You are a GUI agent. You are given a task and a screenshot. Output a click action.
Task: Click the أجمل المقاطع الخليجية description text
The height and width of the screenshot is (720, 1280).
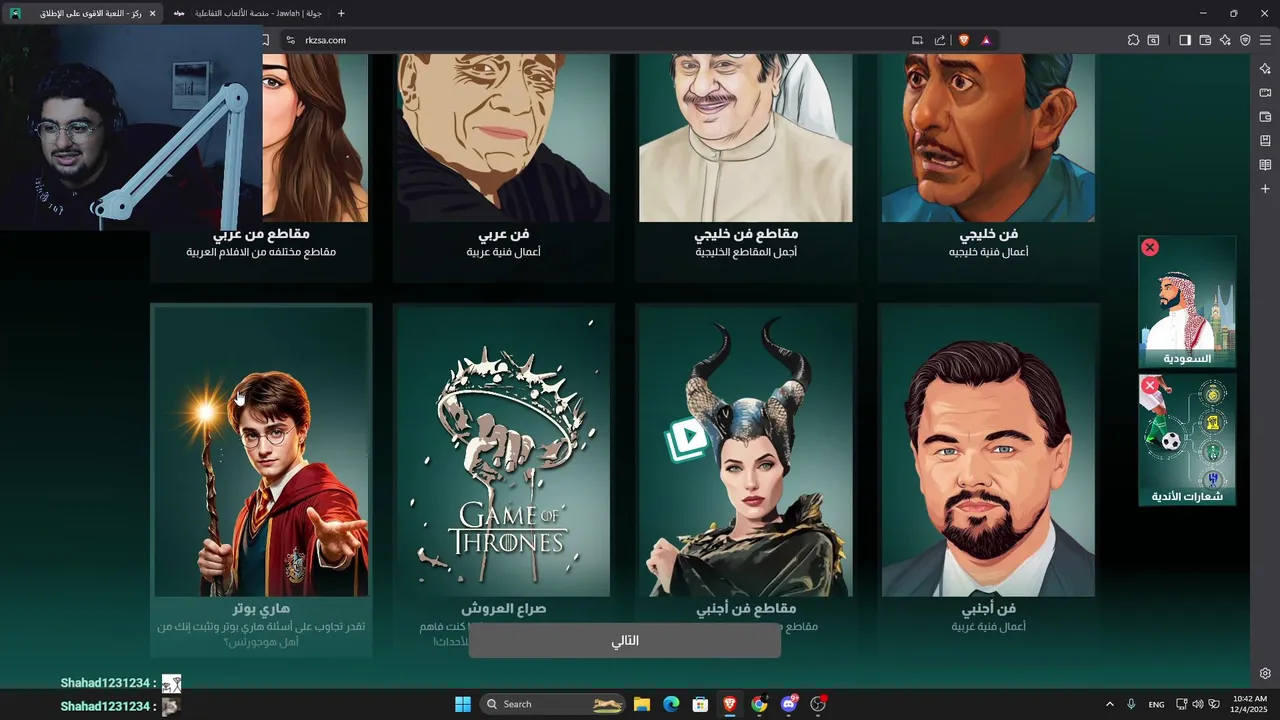tap(746, 252)
